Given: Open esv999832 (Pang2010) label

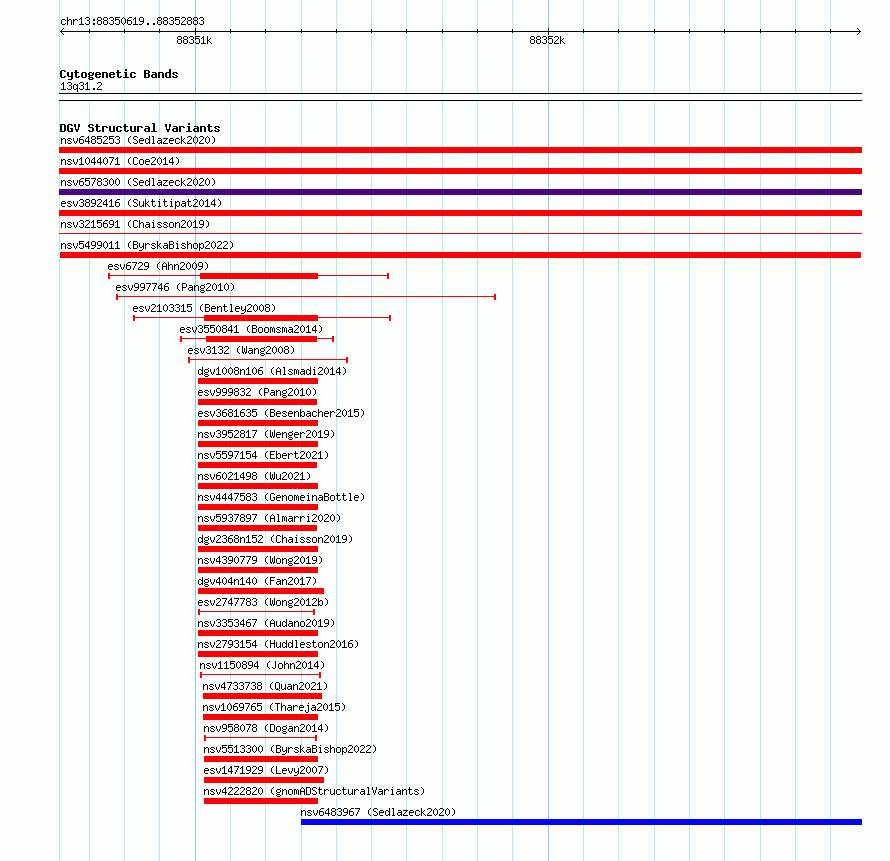Looking at the screenshot, I should (257, 392).
